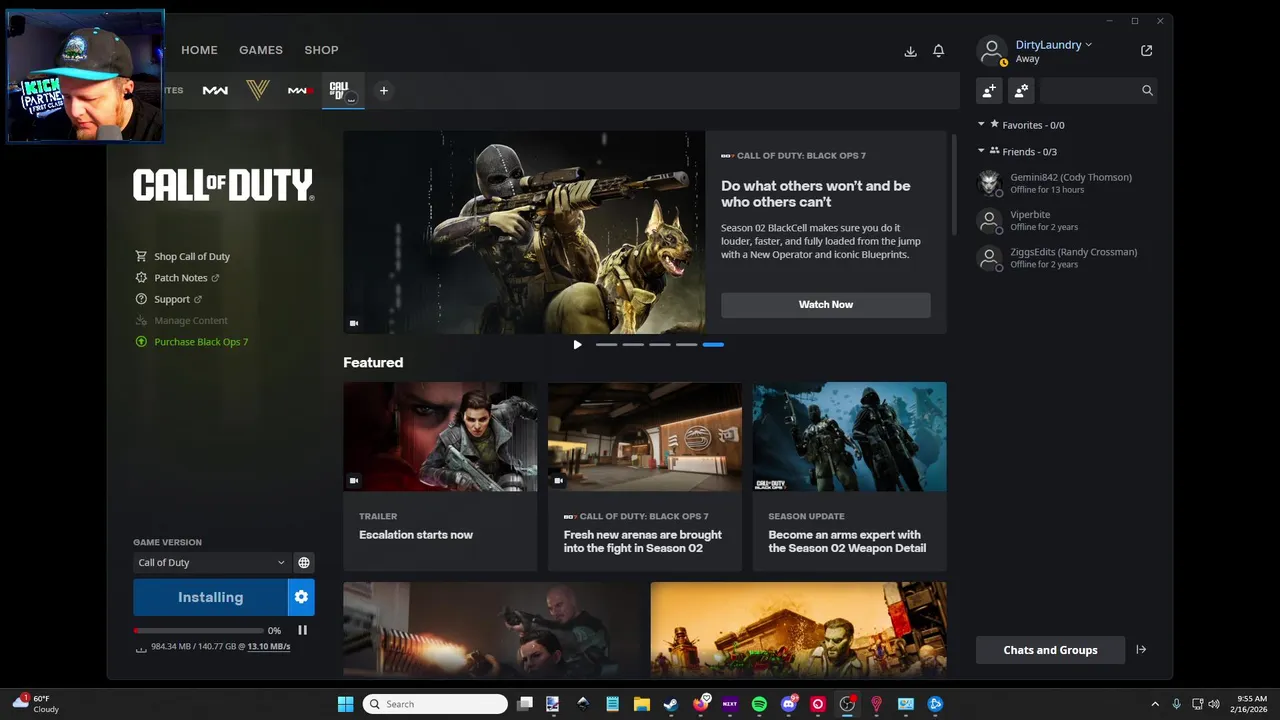Image resolution: width=1280 pixels, height=720 pixels.
Task: Select the Call of Duty game tab
Action: 341,91
